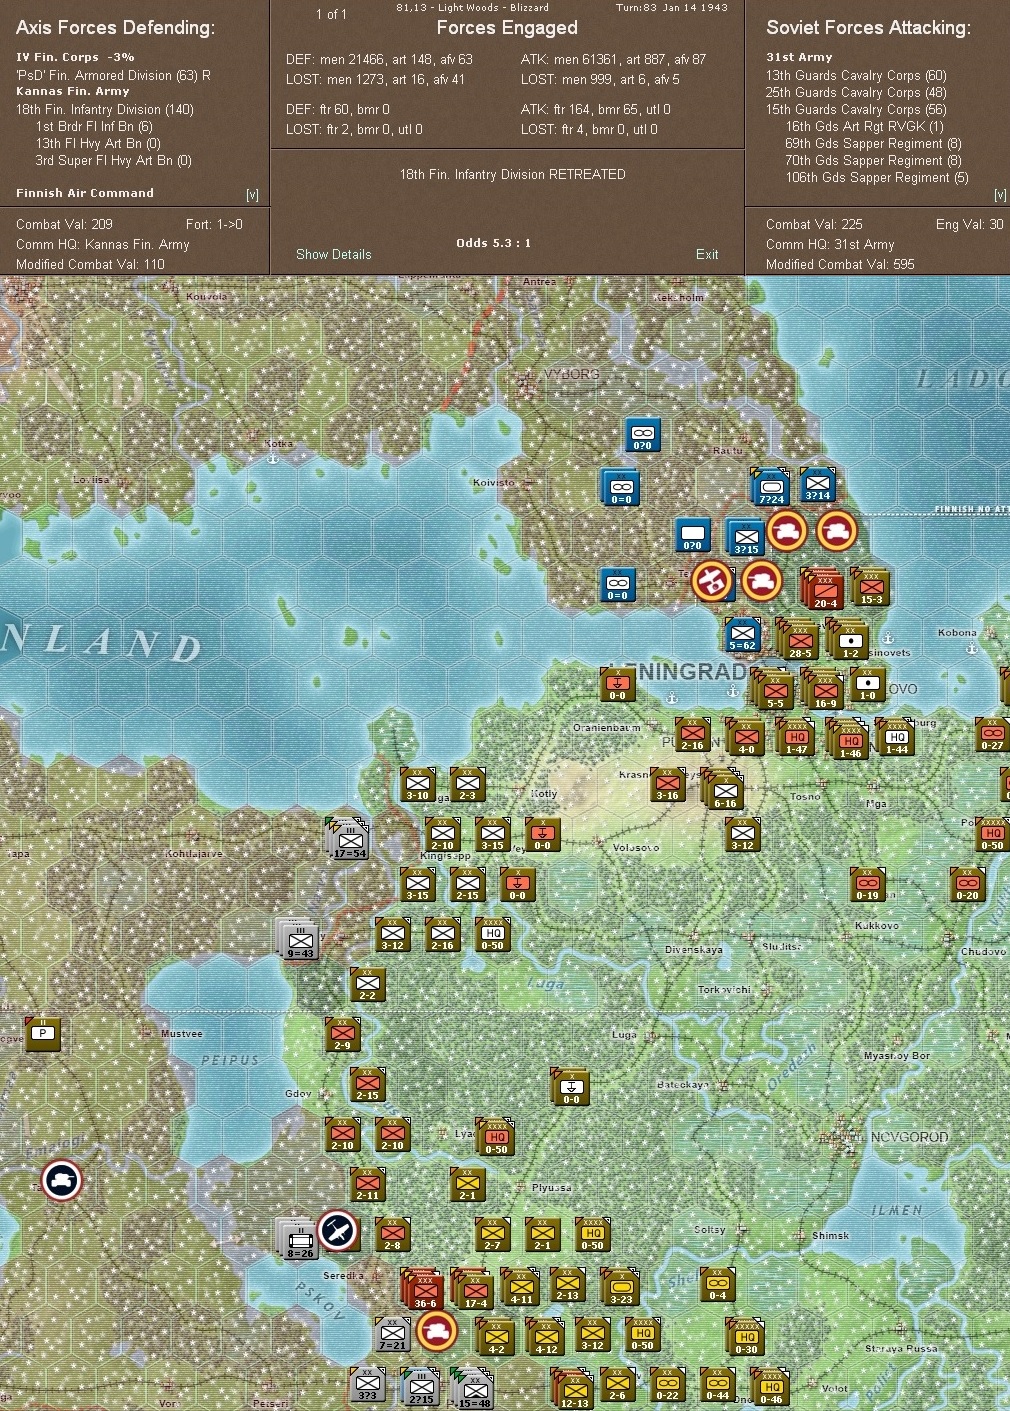This screenshot has height=1411, width=1010.
Task: Click tank marker near western map edge
Action: coord(62,1181)
